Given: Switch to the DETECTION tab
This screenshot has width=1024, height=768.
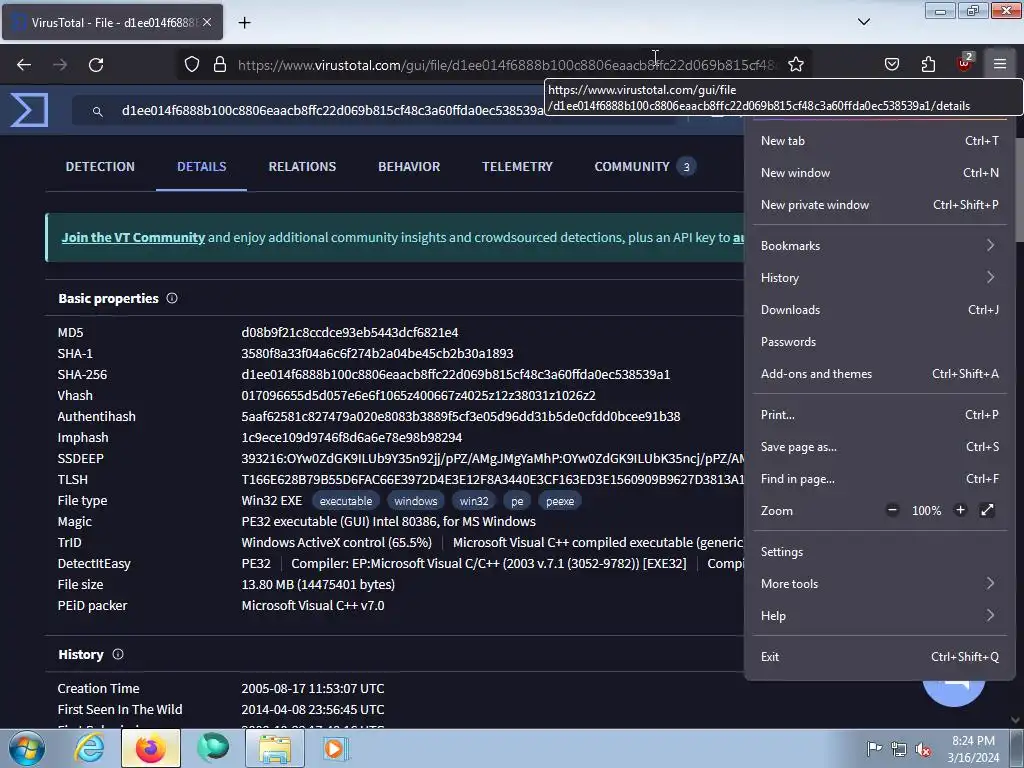Looking at the screenshot, I should 100,167.
